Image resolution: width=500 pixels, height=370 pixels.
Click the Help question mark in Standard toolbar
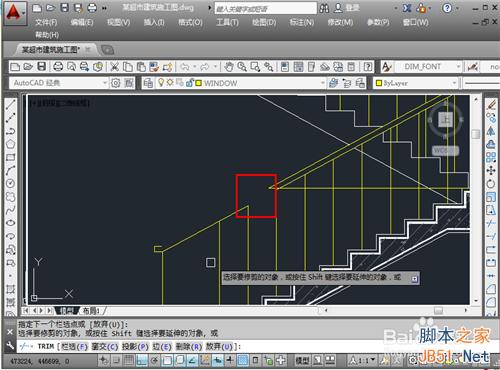(x=368, y=67)
